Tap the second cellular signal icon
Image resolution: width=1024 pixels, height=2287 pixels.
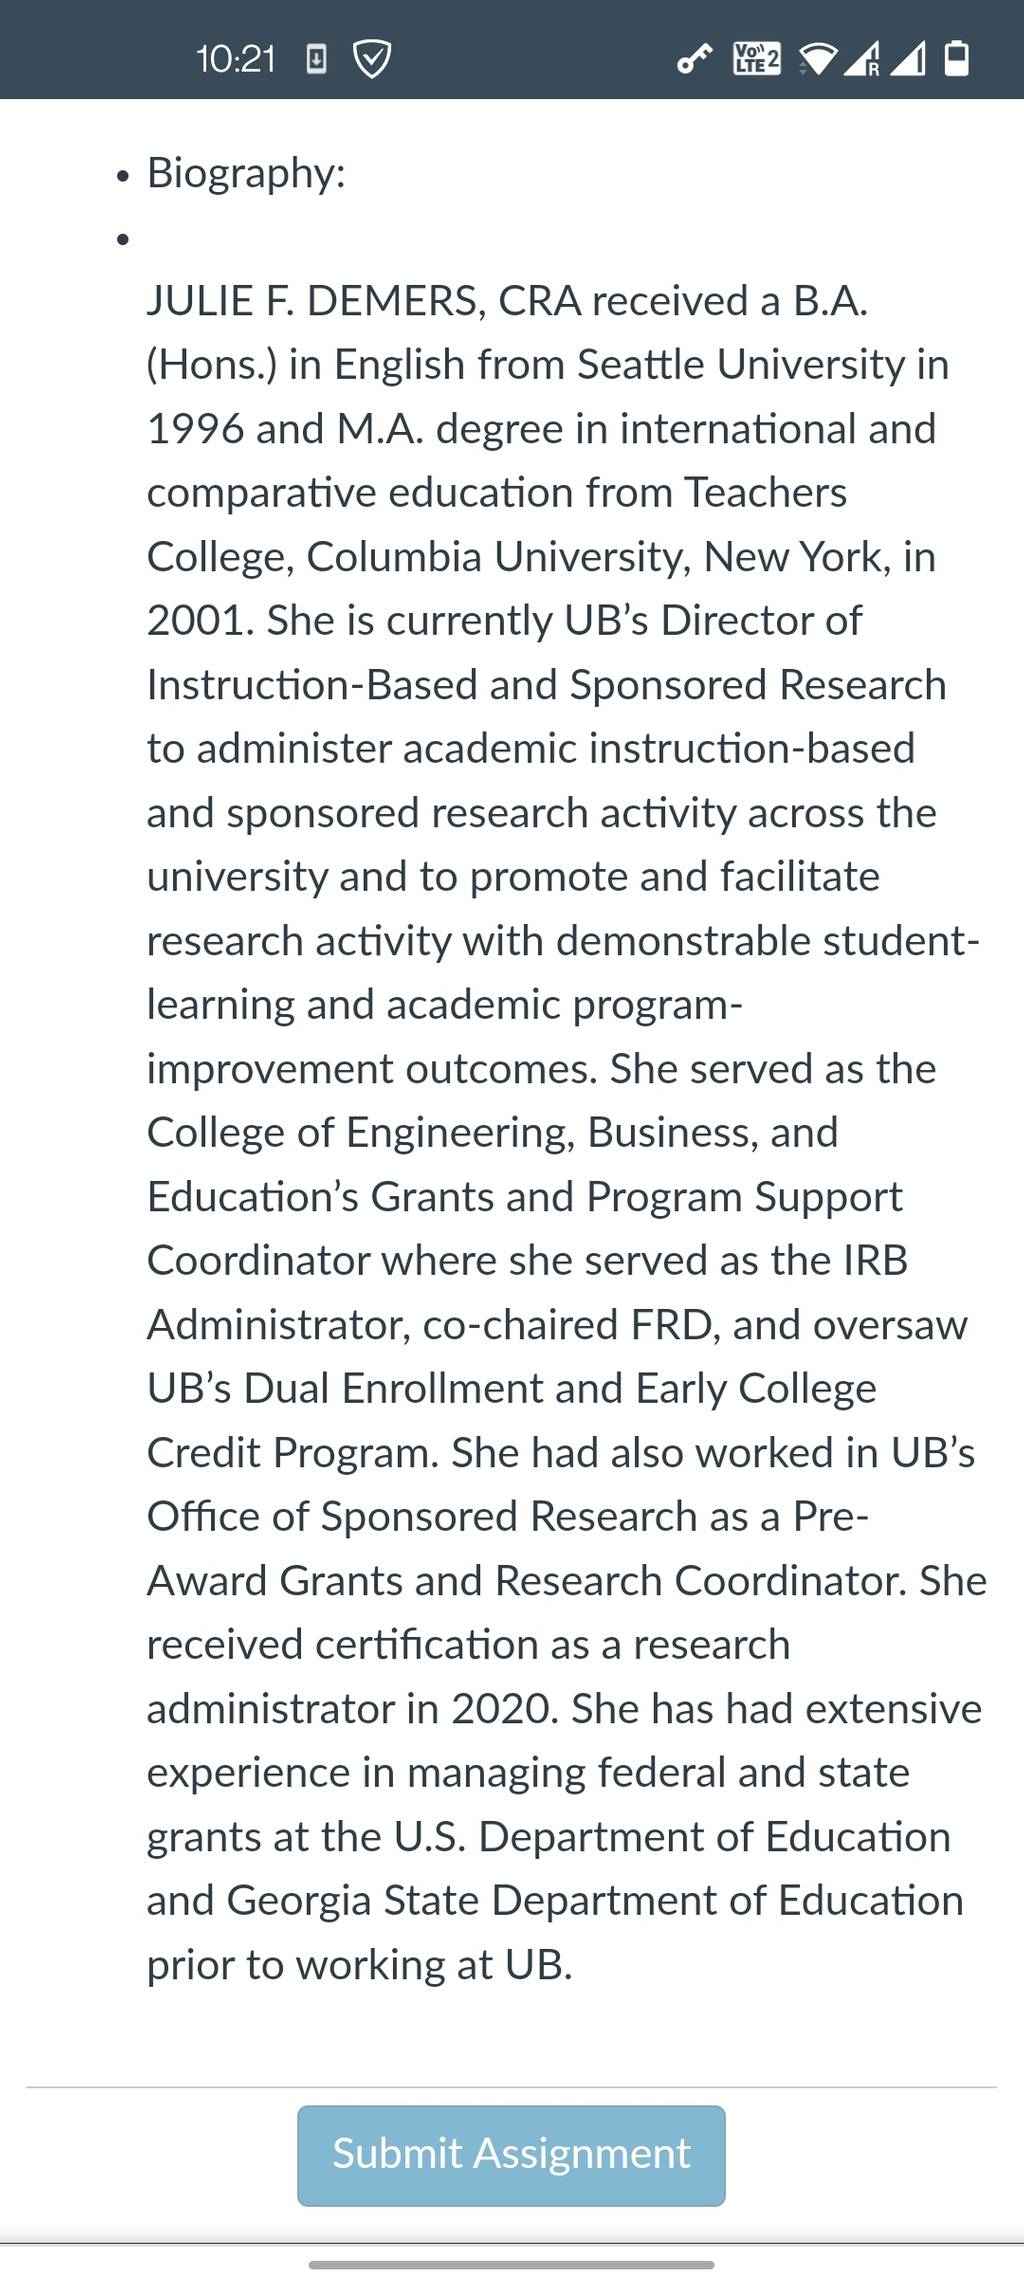coord(908,60)
